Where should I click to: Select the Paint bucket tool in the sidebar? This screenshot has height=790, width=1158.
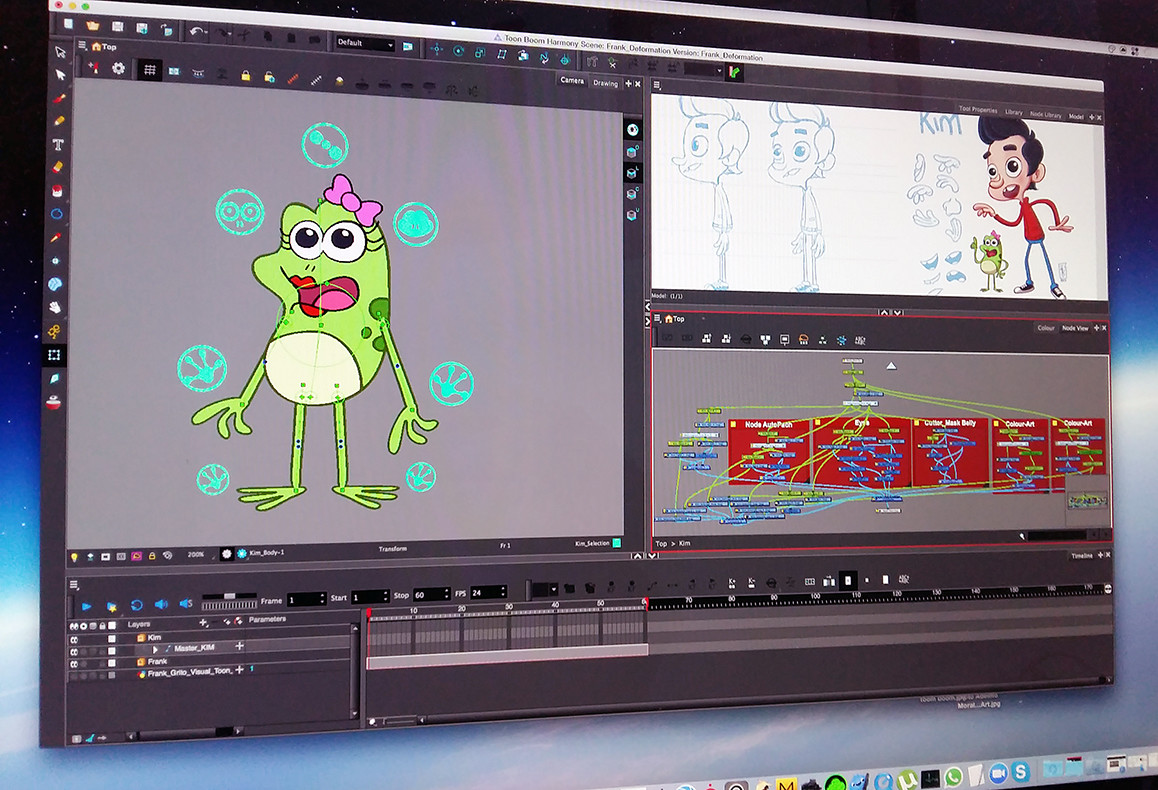pyautogui.click(x=57, y=191)
